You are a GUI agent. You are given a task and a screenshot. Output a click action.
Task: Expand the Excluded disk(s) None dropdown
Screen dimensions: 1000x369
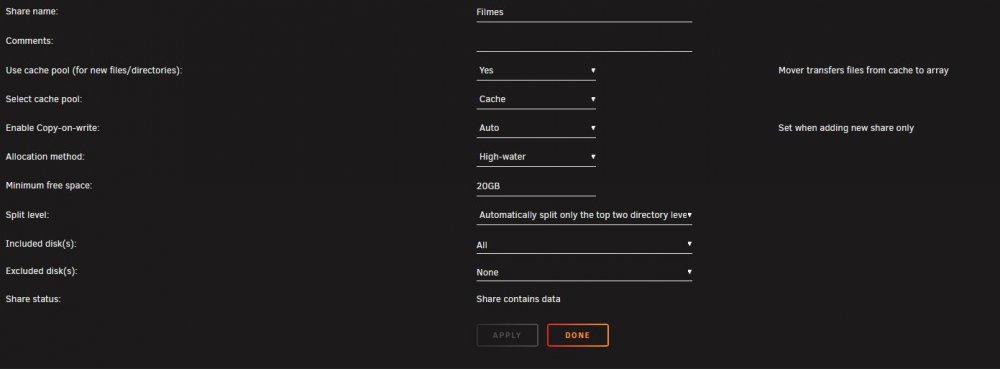(x=584, y=272)
